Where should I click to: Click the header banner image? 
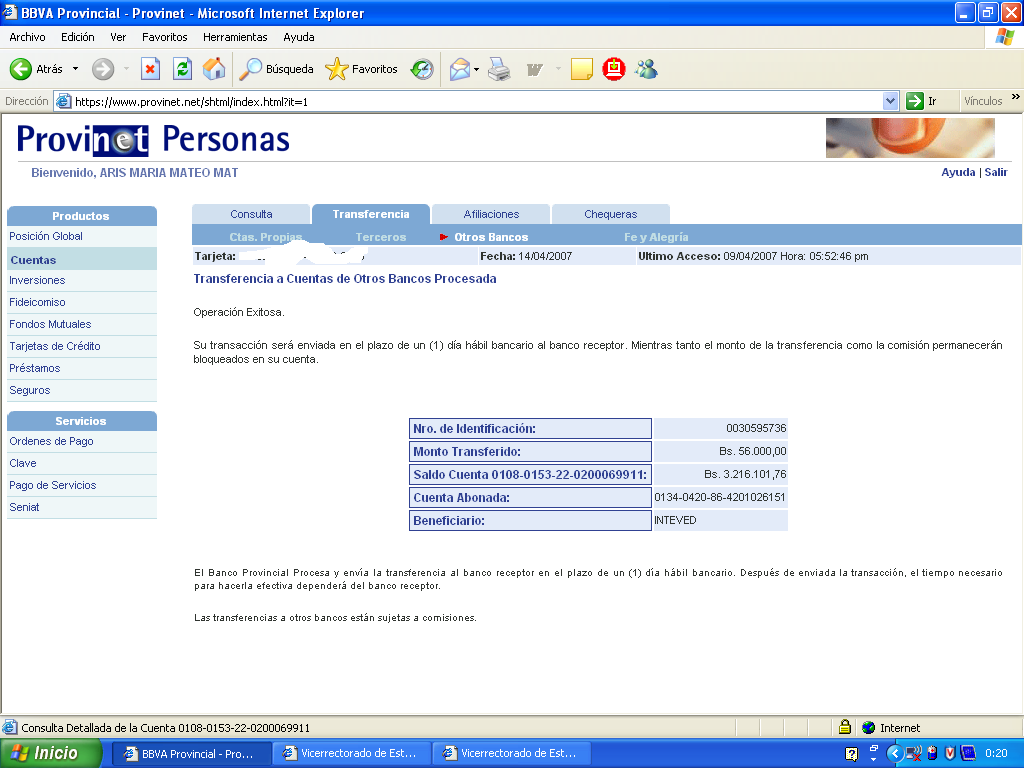click(x=910, y=138)
